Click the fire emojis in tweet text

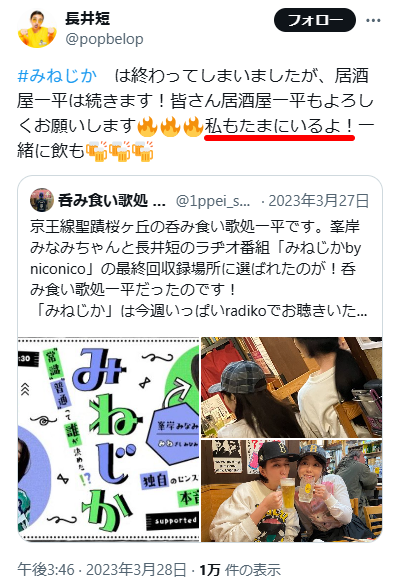click(171, 126)
